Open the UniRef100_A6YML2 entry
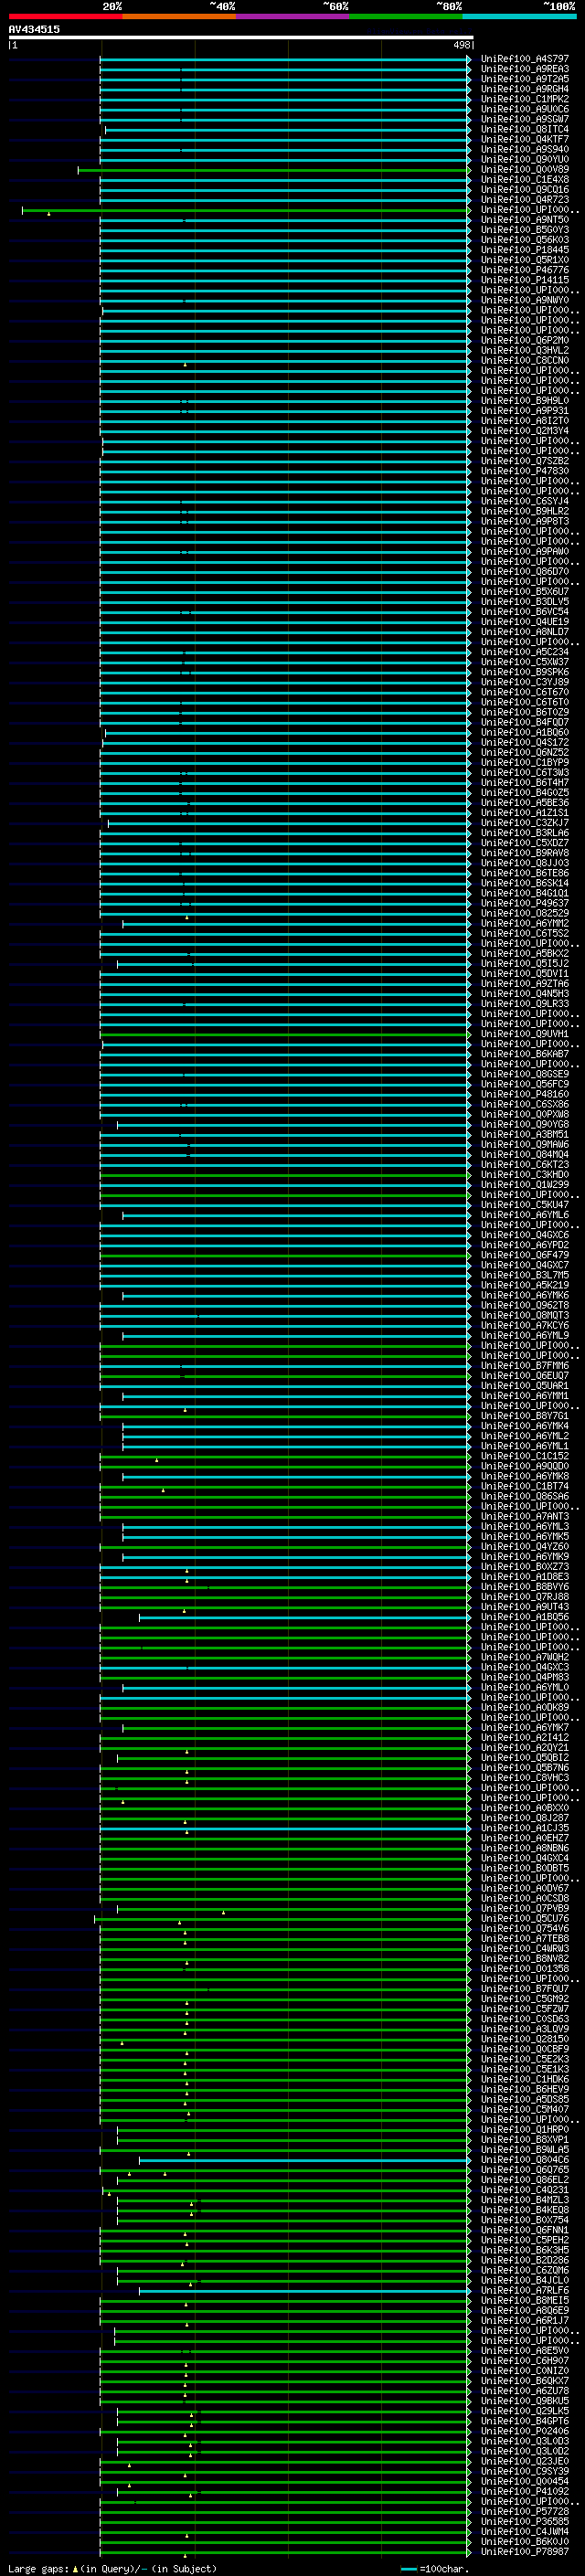This screenshot has width=585, height=2576. 524,1436
